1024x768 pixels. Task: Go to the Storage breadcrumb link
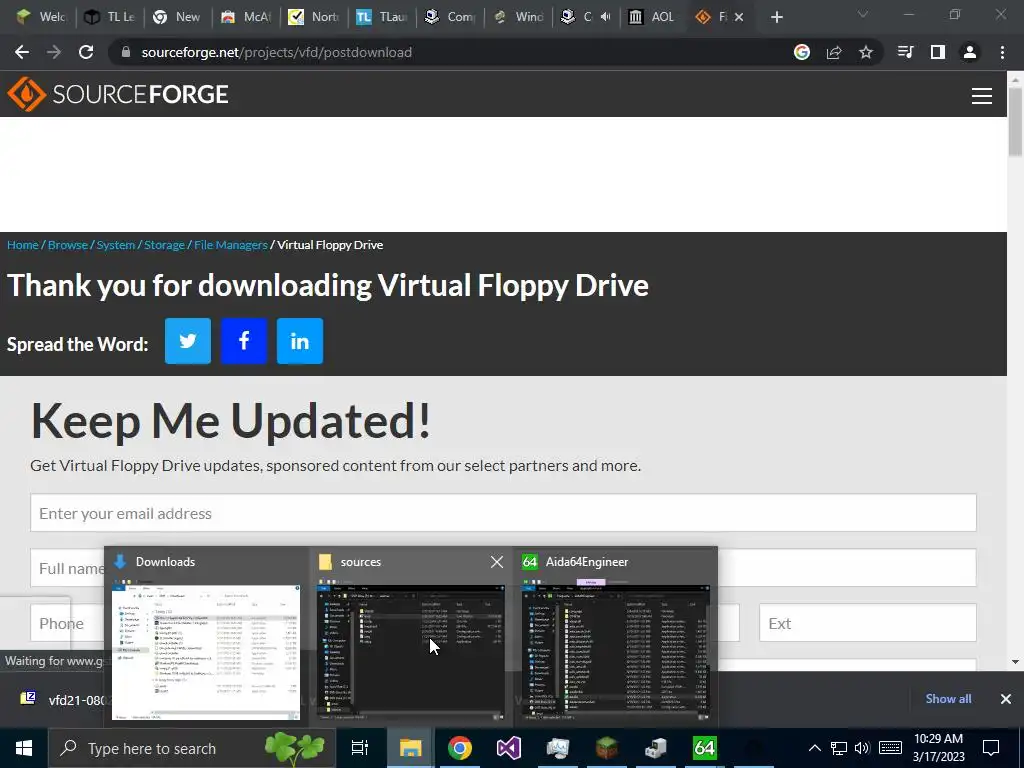(164, 245)
